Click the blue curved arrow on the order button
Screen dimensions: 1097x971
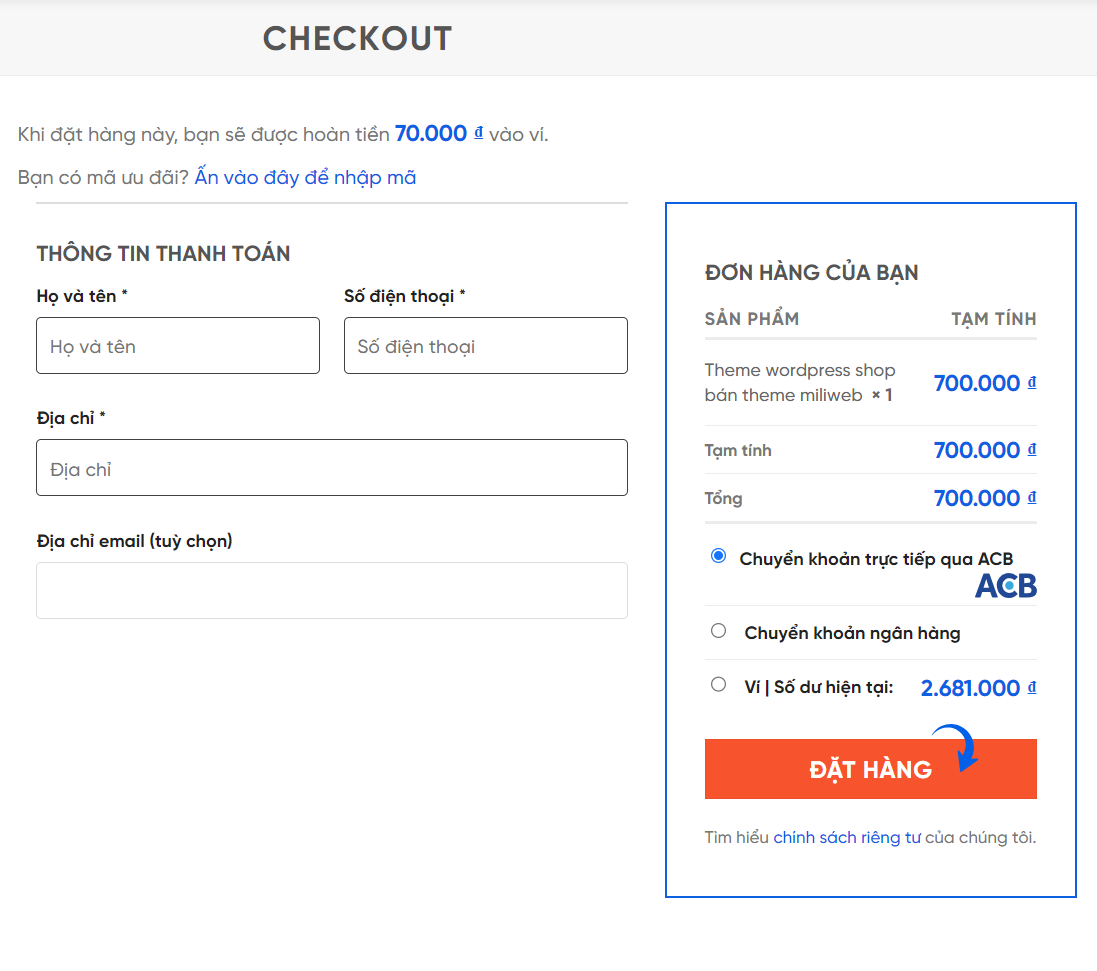point(960,749)
